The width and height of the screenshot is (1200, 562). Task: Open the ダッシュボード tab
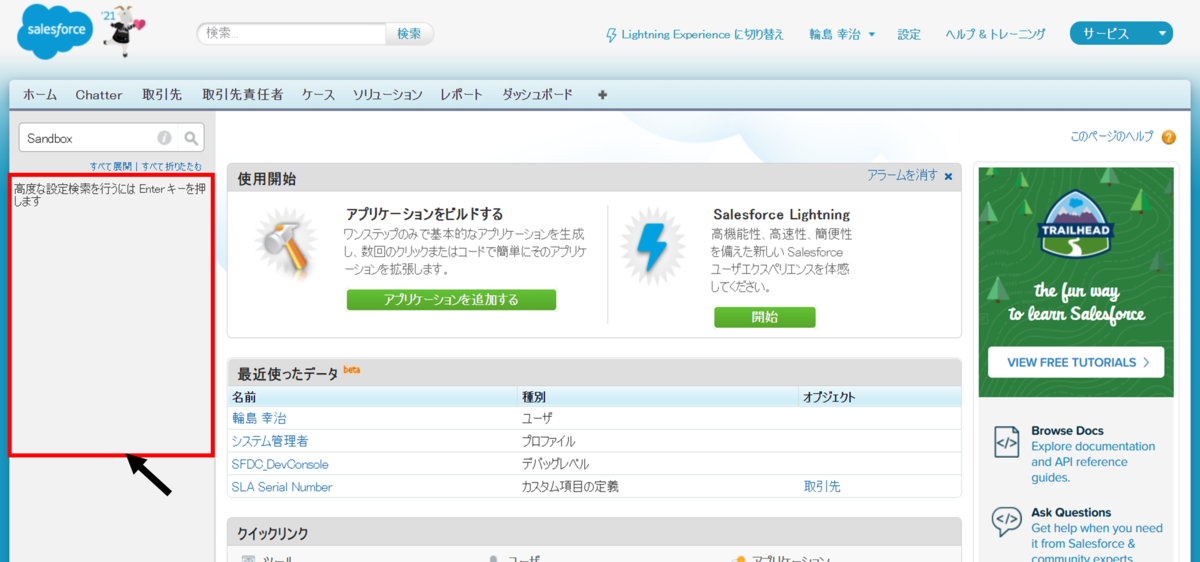point(538,95)
